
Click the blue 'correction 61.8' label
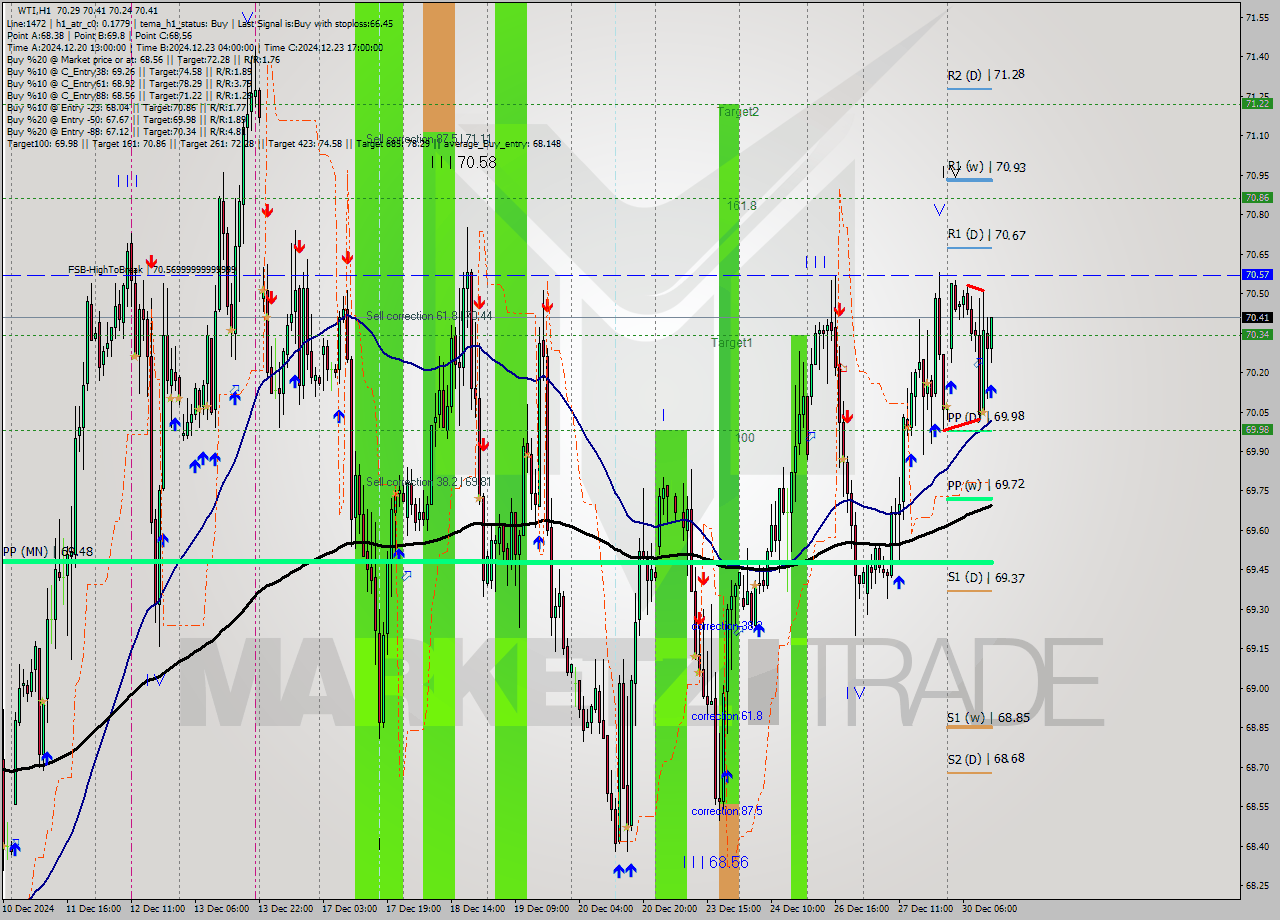tap(727, 716)
